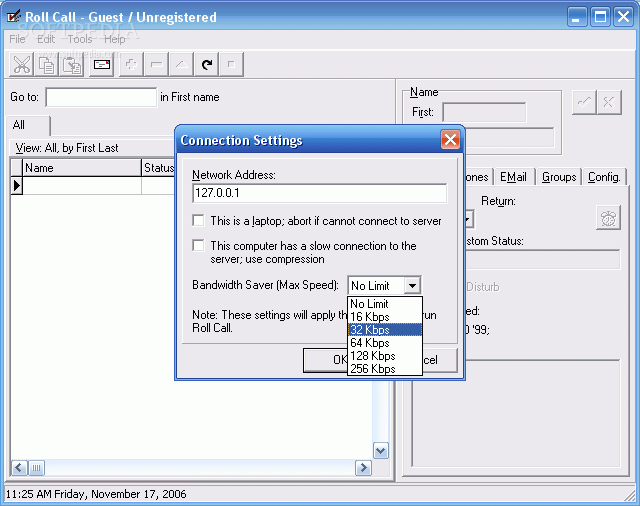Click the send message envelope toolbar icon

tap(102, 64)
